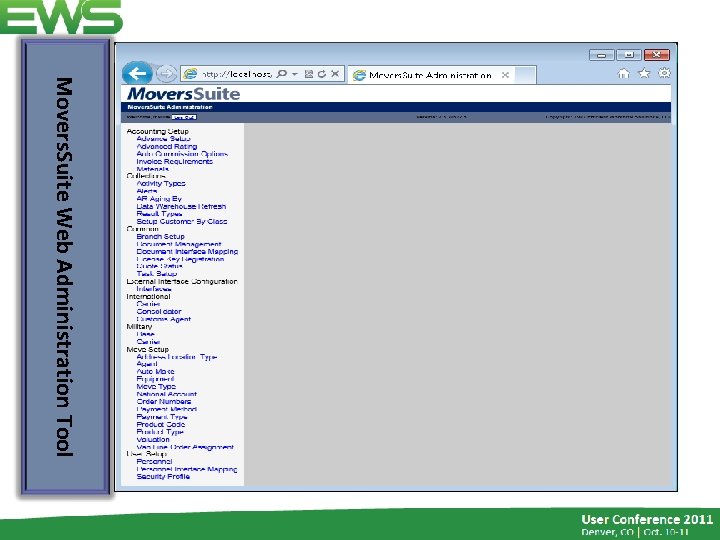Open the National Account link
Screen dimensions: 720x540
(x=167, y=394)
